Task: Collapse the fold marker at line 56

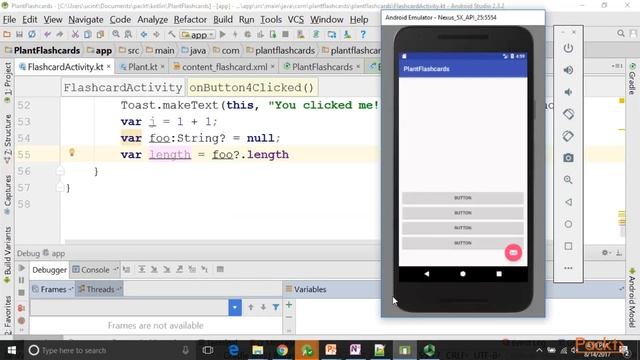Action: point(60,171)
